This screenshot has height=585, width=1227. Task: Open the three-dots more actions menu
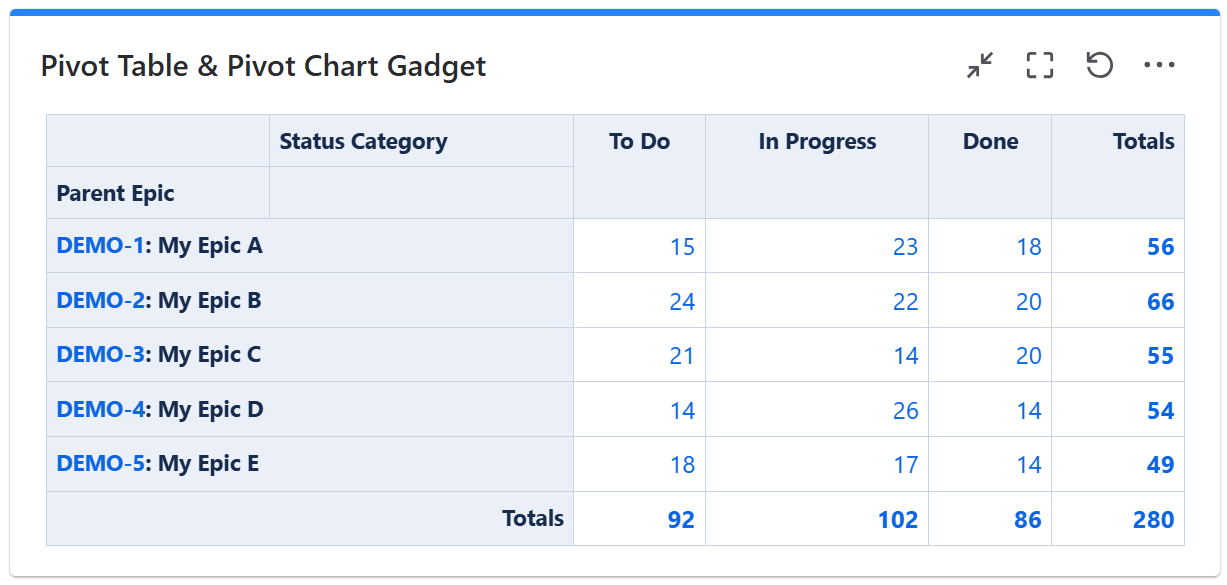(x=1159, y=66)
